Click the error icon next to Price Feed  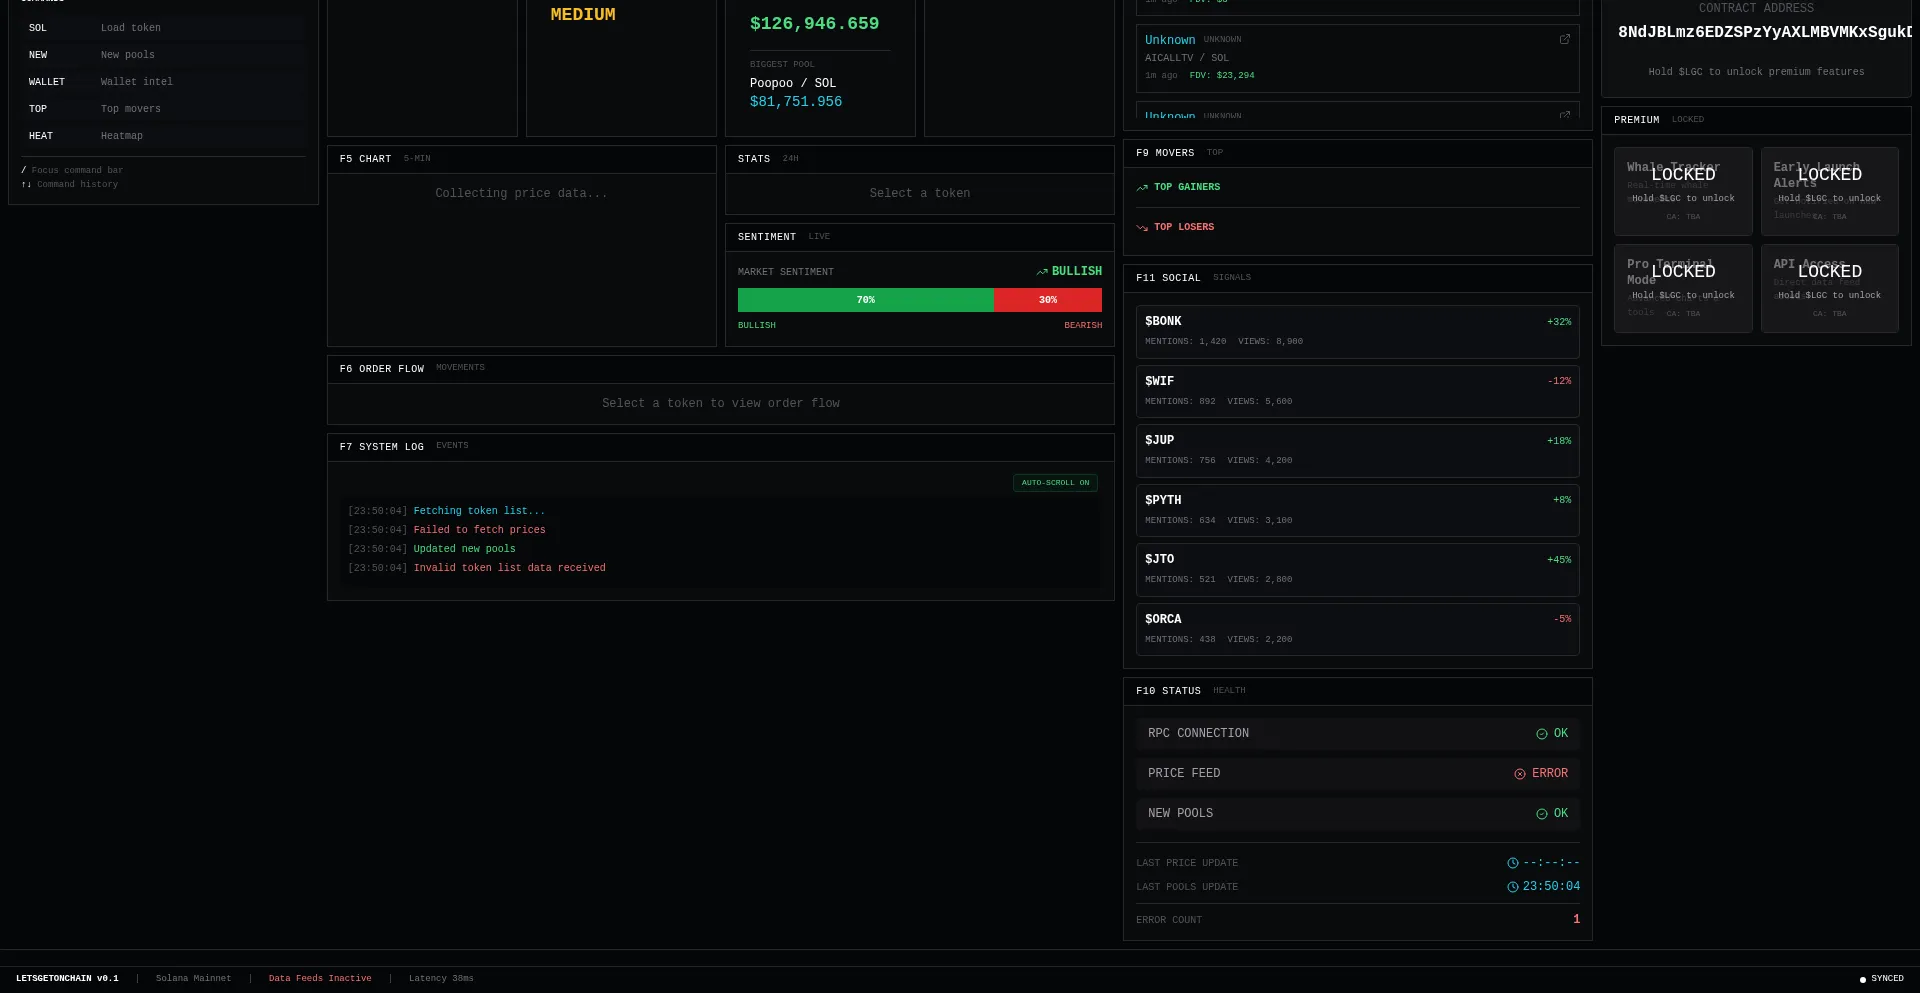tap(1519, 773)
